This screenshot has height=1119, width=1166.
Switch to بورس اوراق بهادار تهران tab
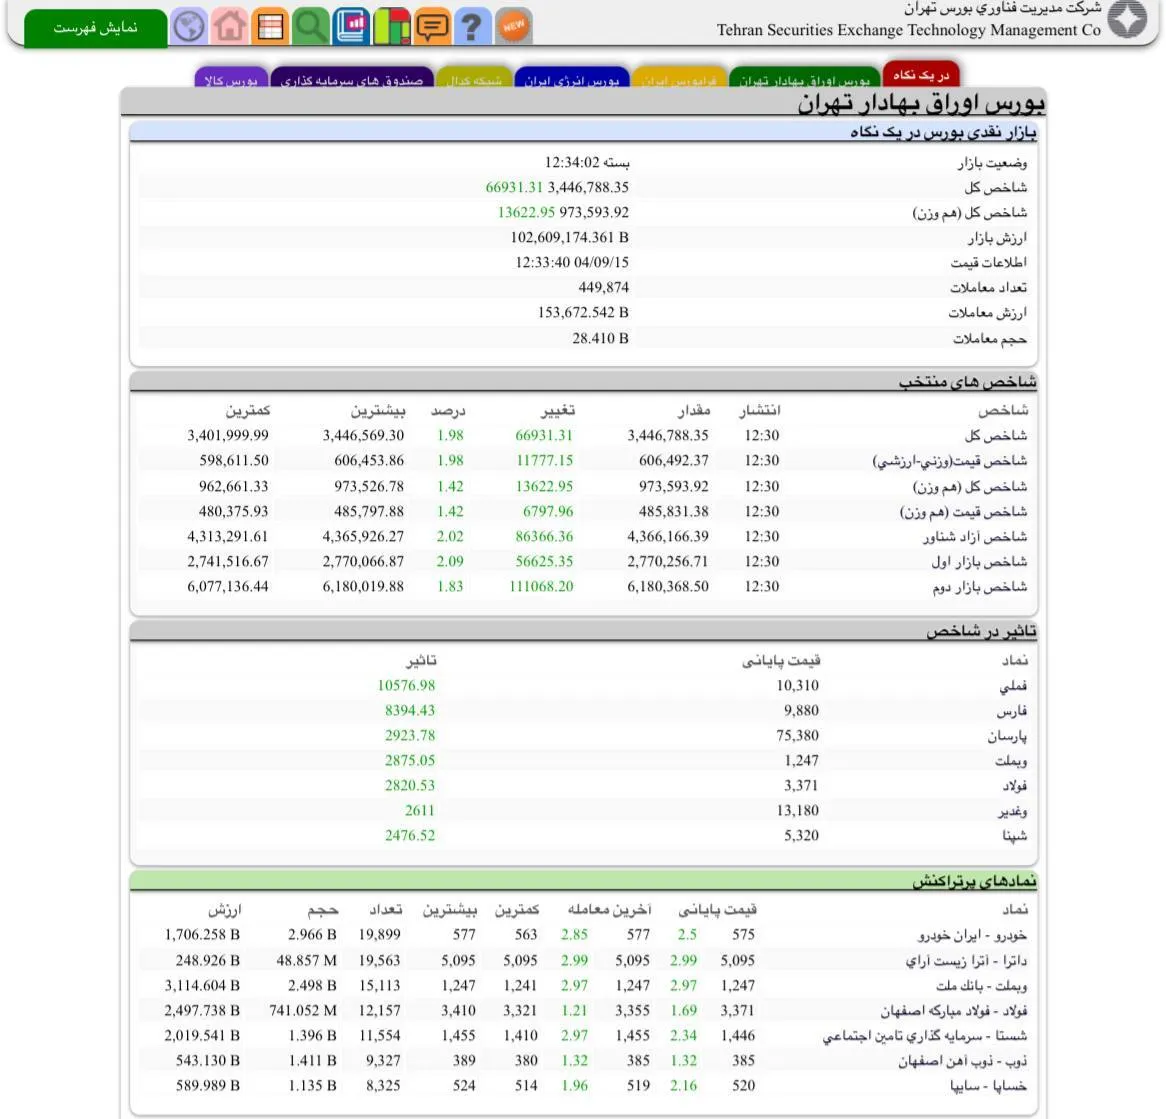(x=805, y=79)
